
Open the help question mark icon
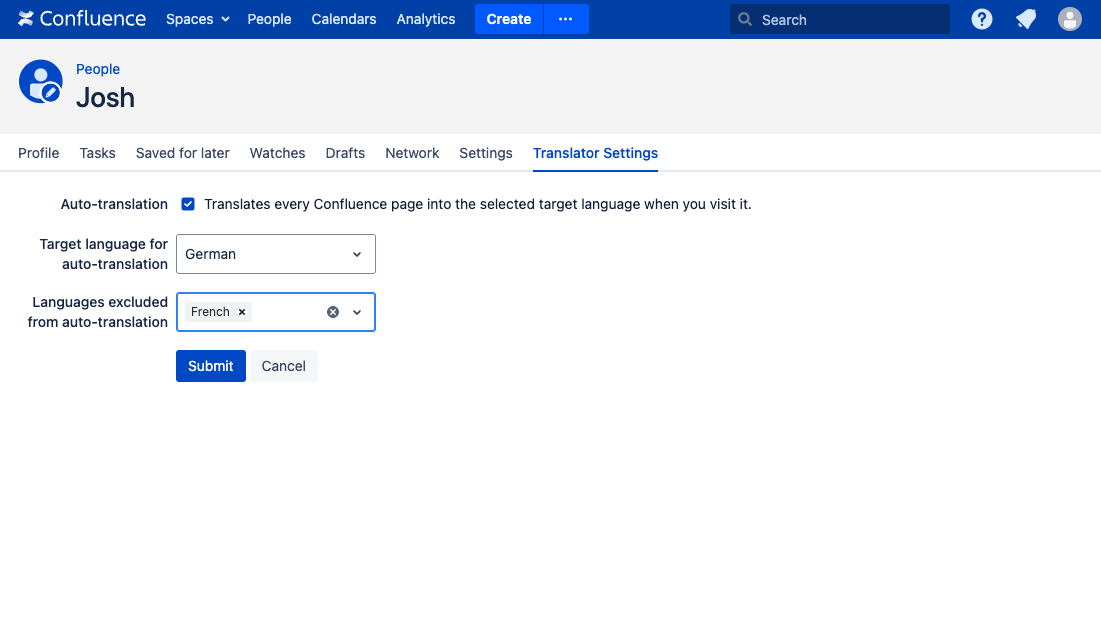[x=982, y=19]
